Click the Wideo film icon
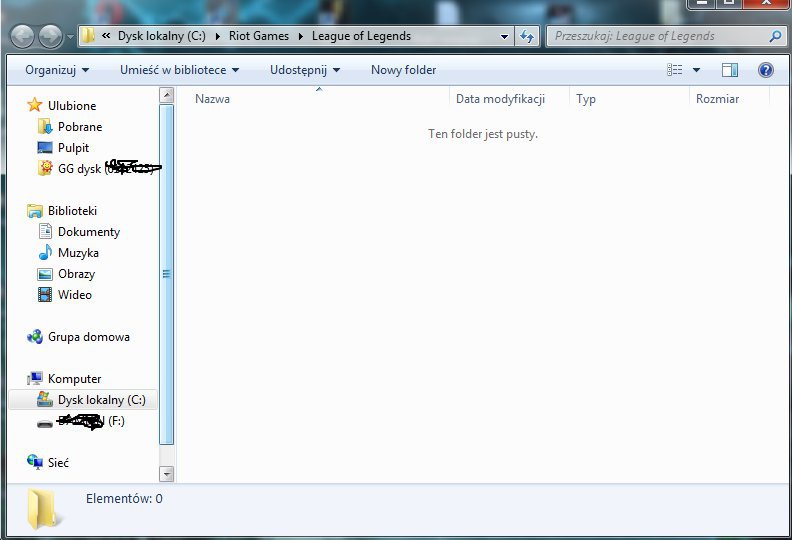Screen dimensions: 792x540 point(45,294)
